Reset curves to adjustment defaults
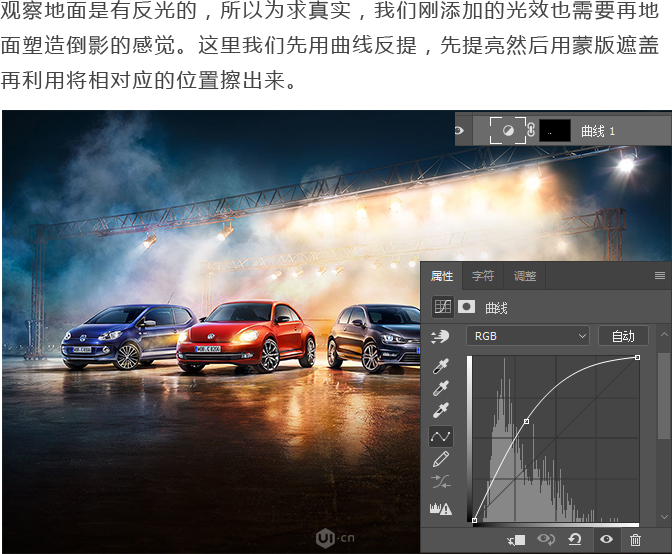This screenshot has height=554, width=672. click(575, 540)
